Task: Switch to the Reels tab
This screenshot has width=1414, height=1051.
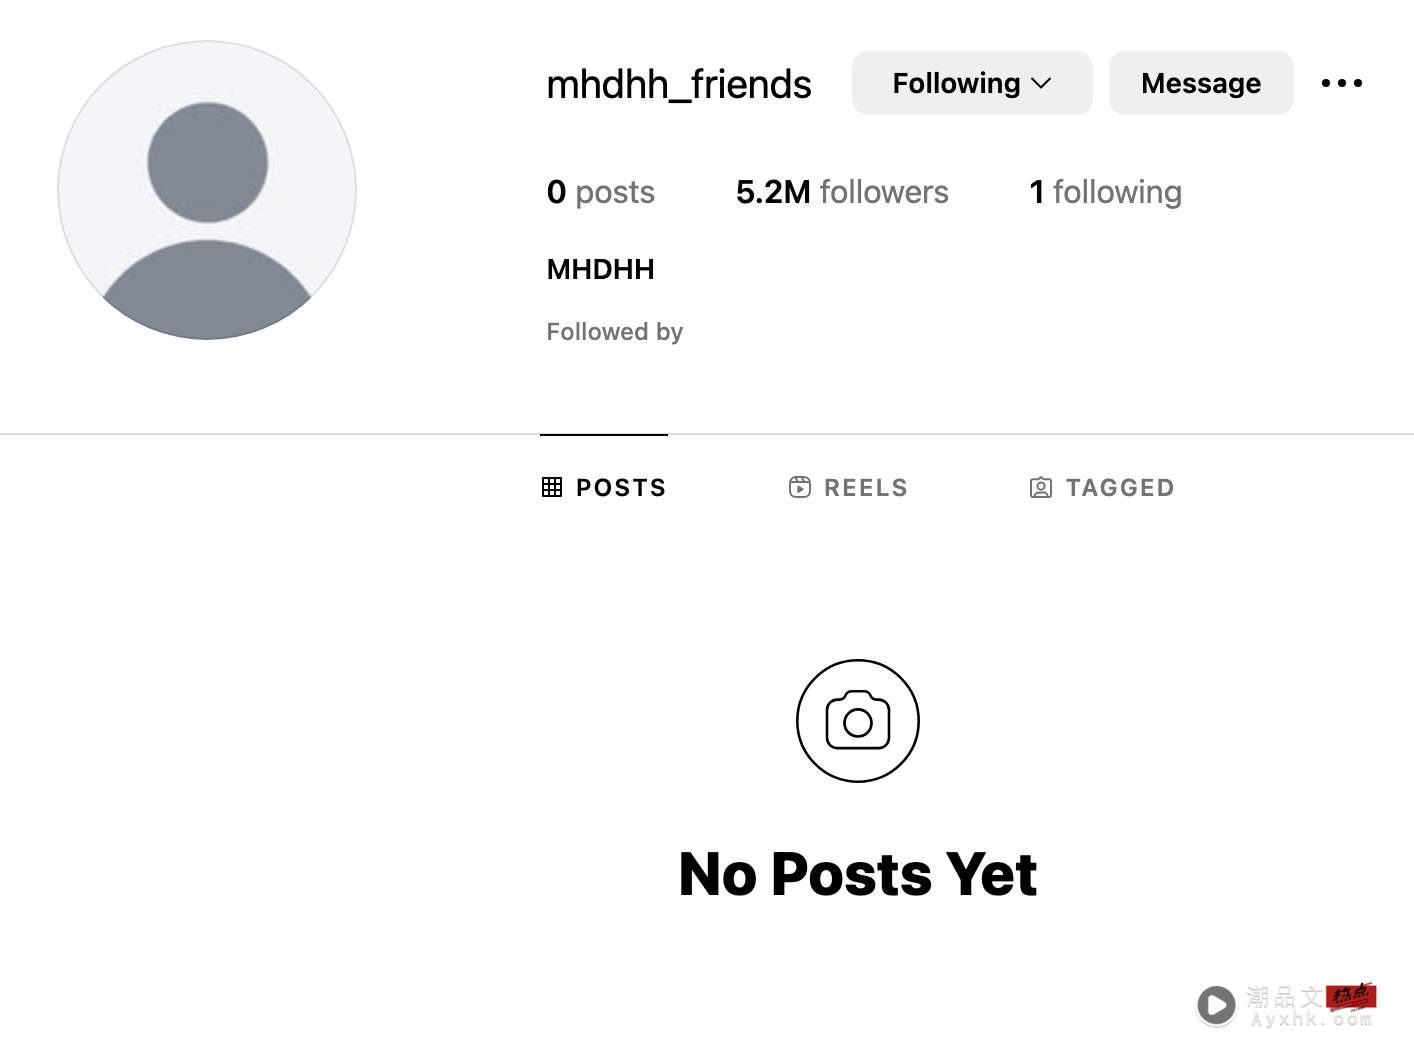Action: click(x=848, y=487)
